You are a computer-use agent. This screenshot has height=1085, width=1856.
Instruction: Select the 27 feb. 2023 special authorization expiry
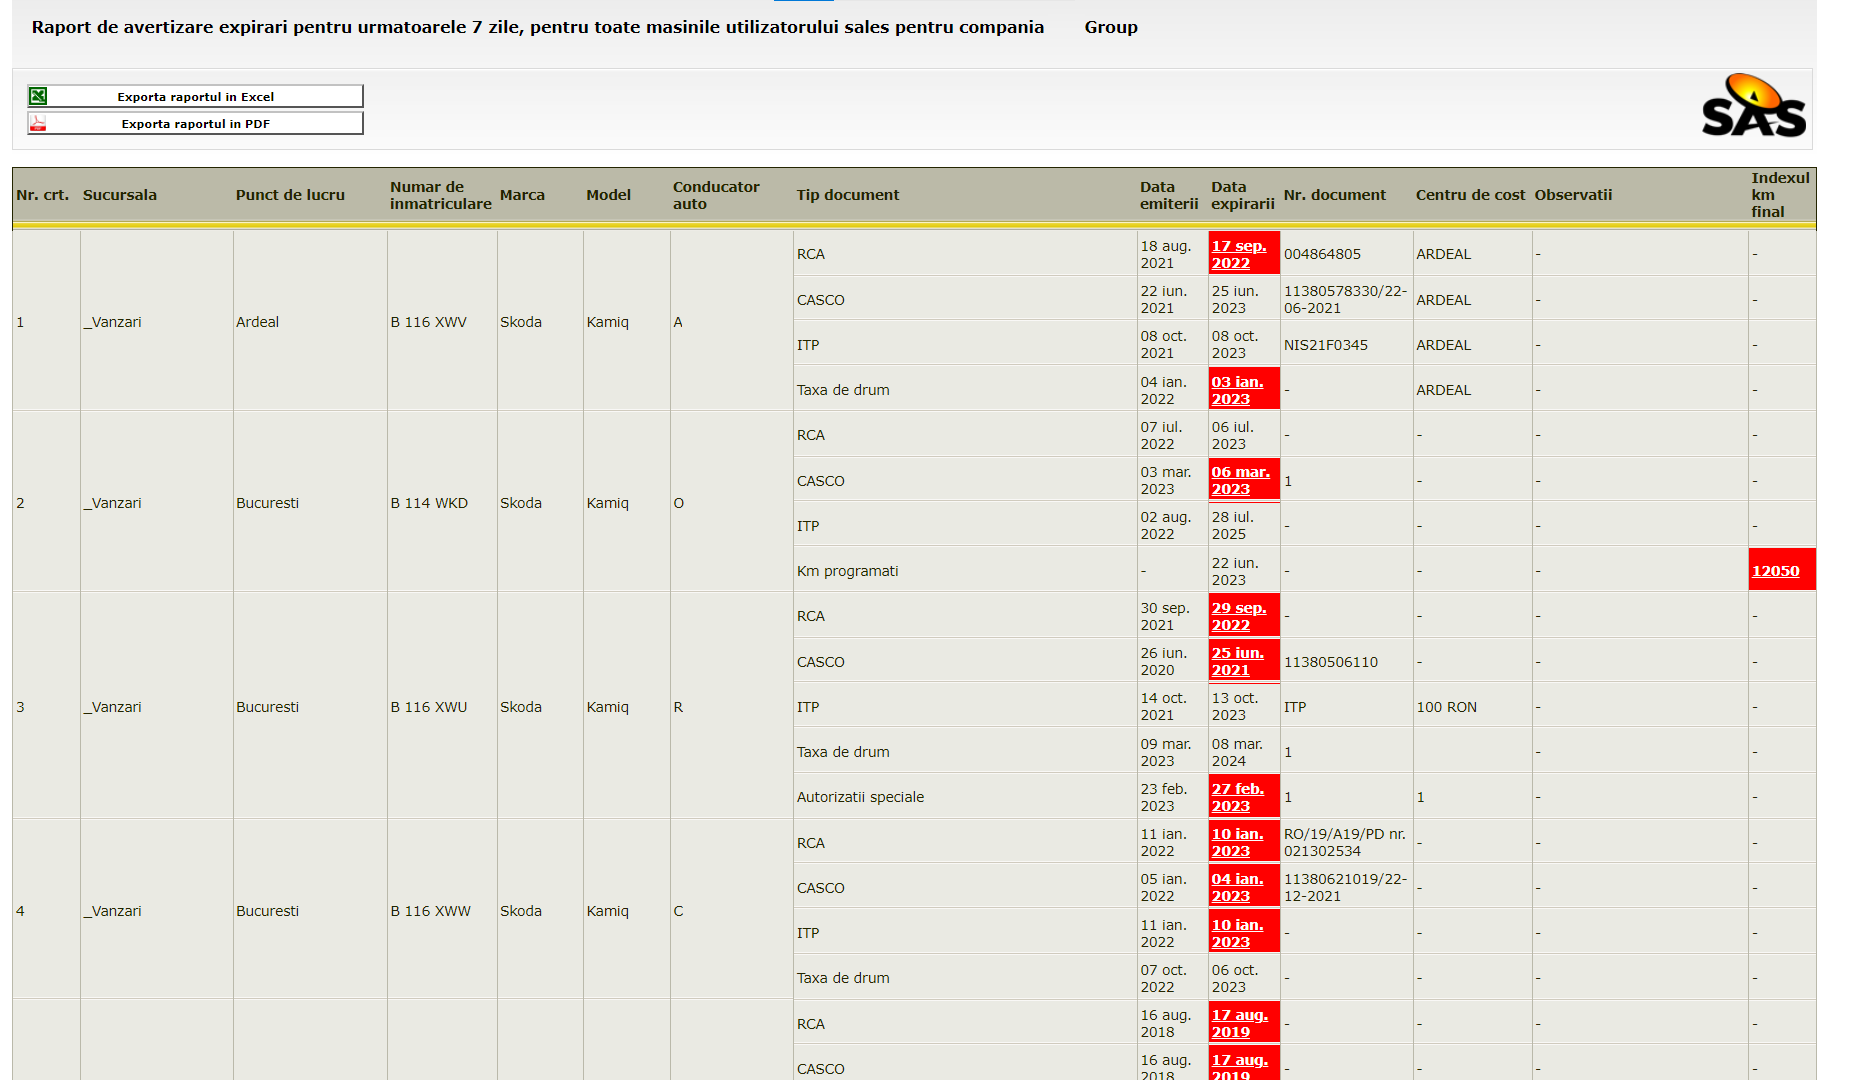[x=1237, y=797]
